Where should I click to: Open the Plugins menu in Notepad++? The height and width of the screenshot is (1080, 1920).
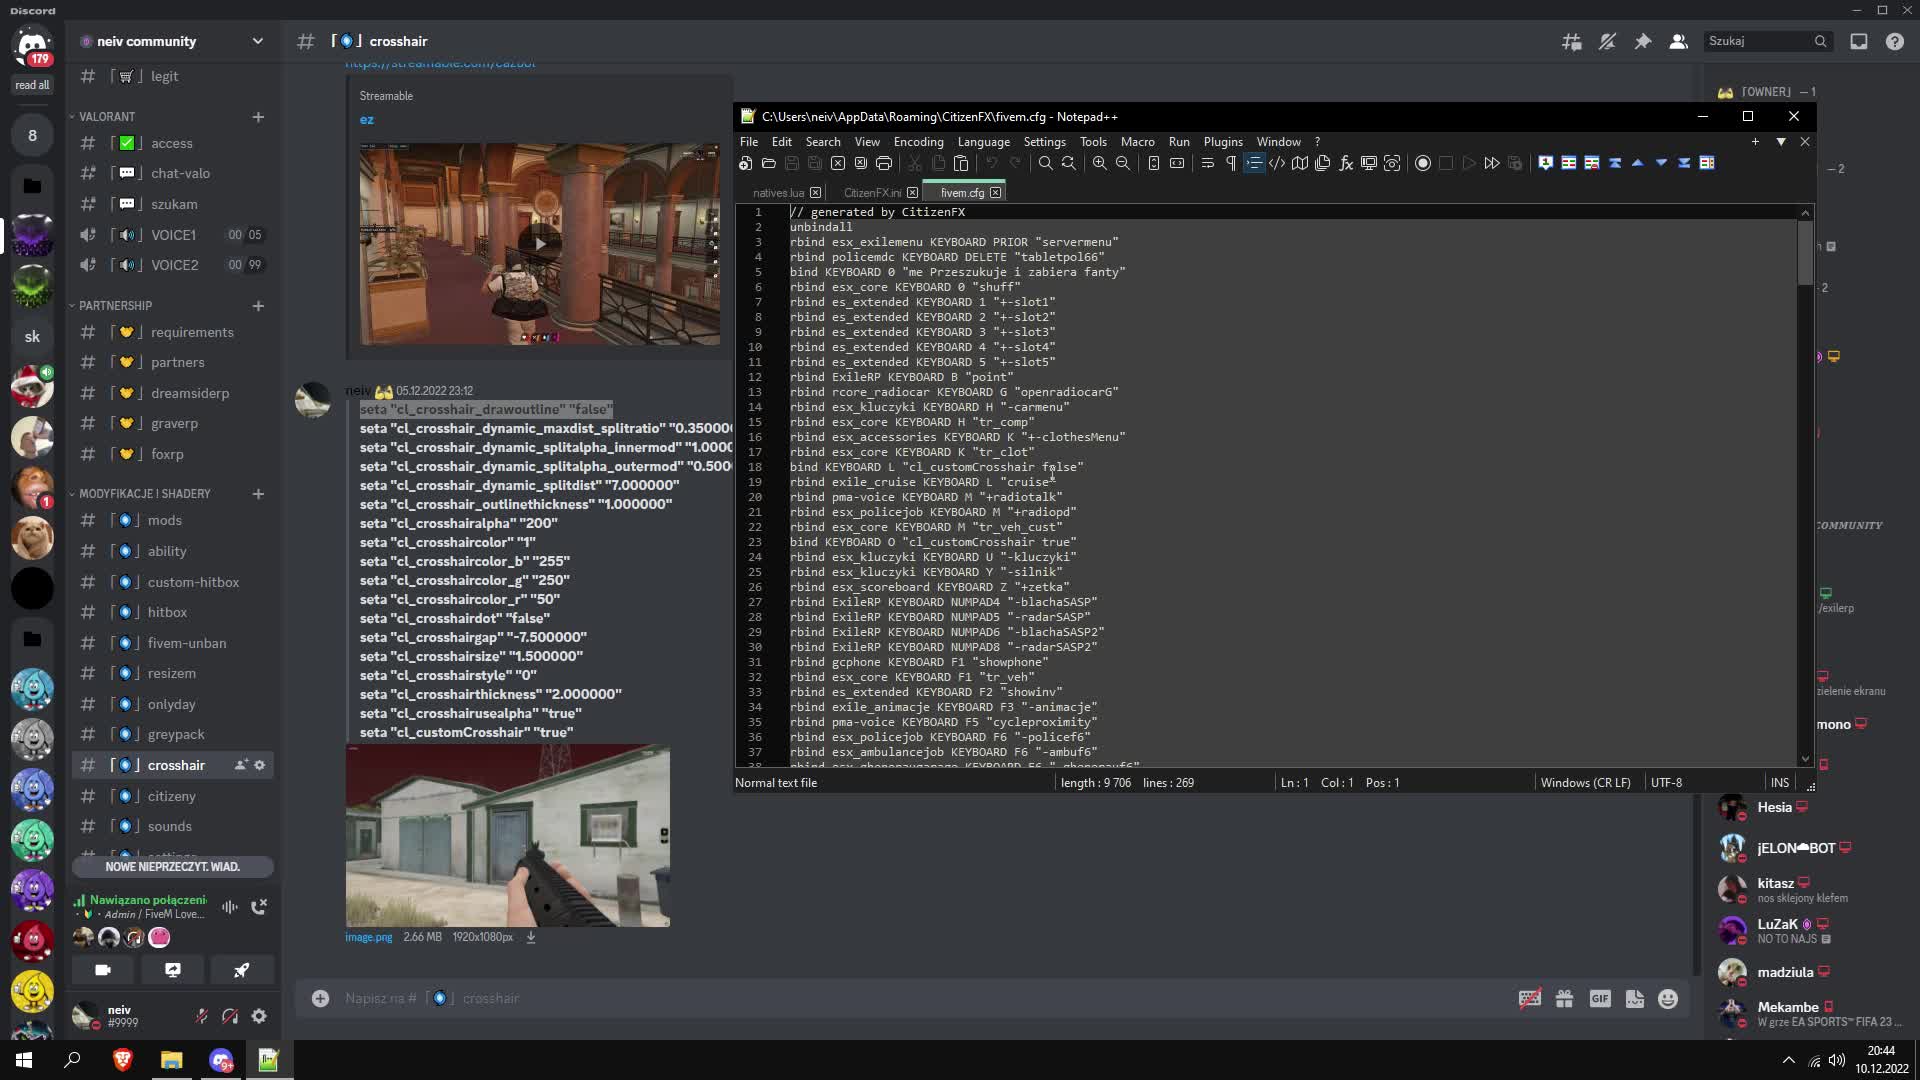tap(1222, 142)
